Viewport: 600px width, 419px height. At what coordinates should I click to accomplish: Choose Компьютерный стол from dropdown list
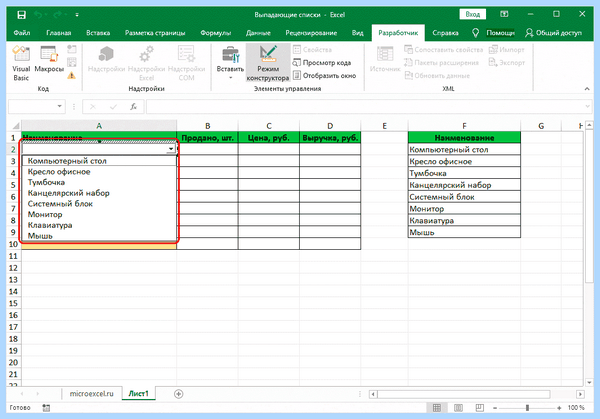[99, 161]
